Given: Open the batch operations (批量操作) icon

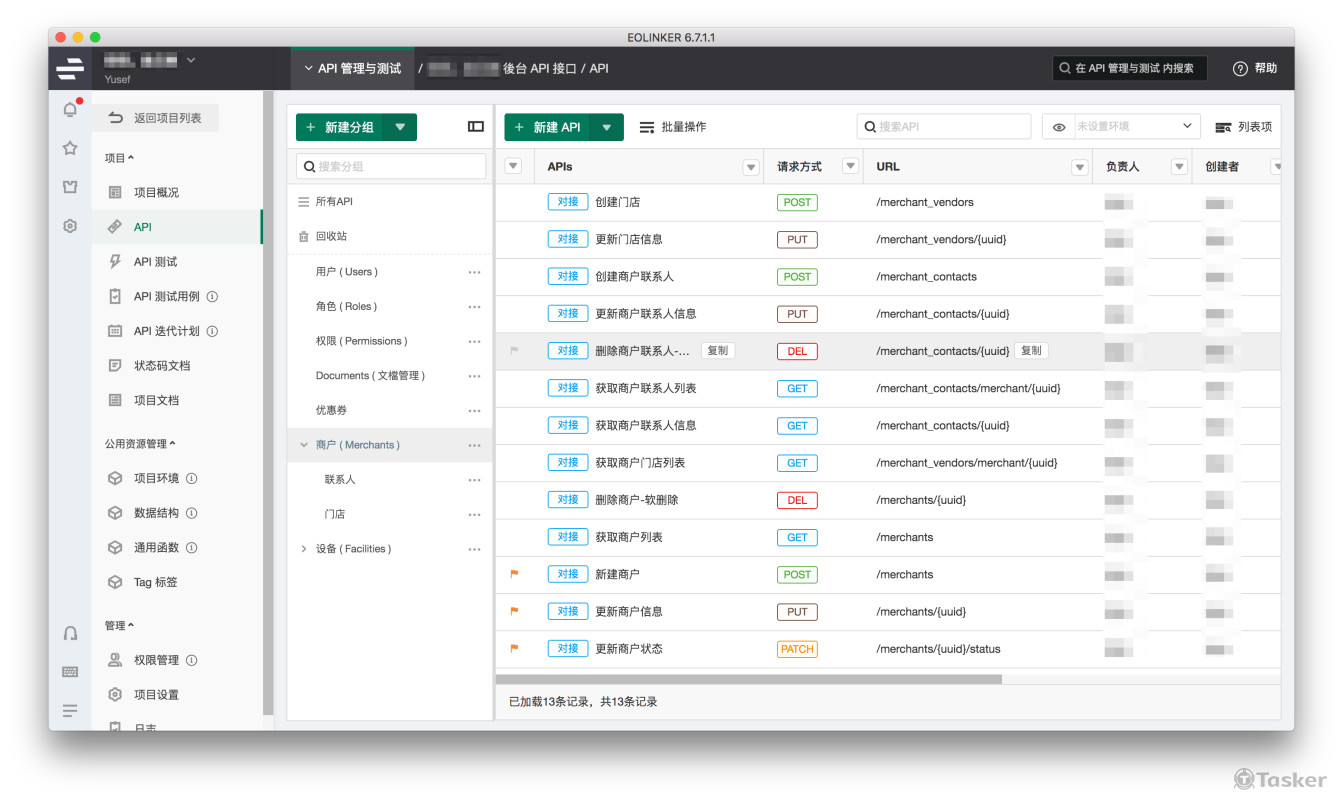Looking at the screenshot, I should point(647,127).
